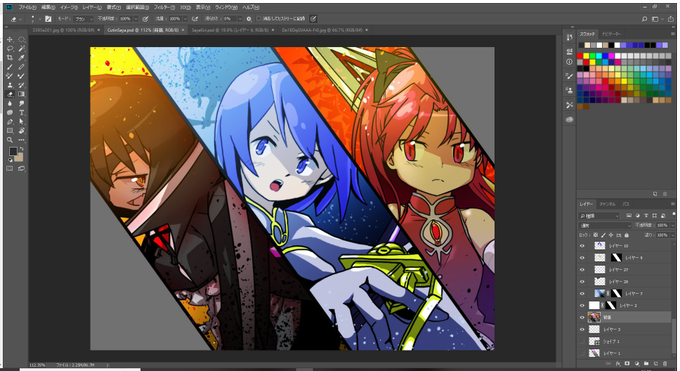
Task: Hide レイヤー 10 using its eye icon
Action: point(582,246)
